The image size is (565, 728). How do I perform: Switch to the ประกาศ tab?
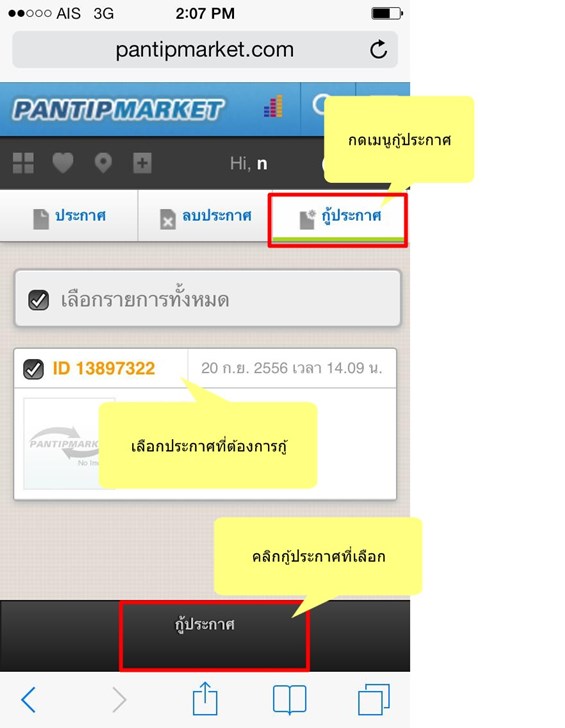(x=69, y=216)
